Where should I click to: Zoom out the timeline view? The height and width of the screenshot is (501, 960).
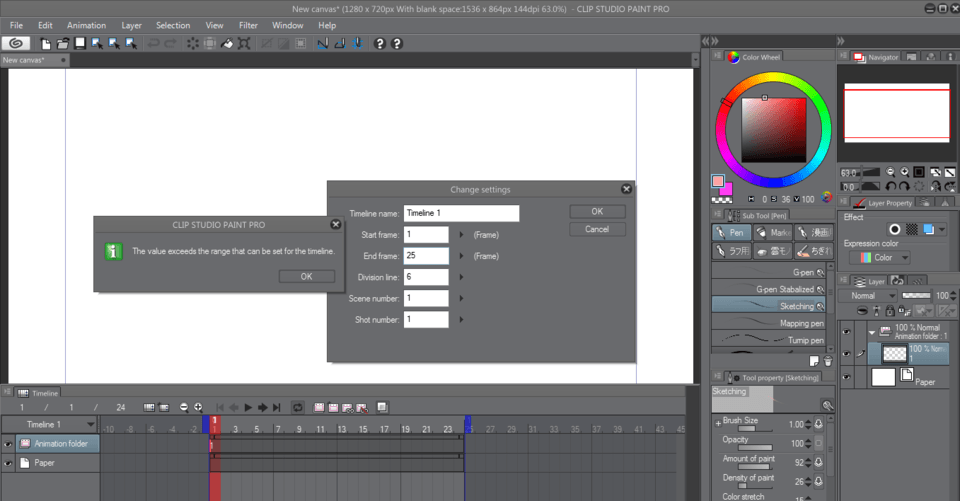point(184,408)
